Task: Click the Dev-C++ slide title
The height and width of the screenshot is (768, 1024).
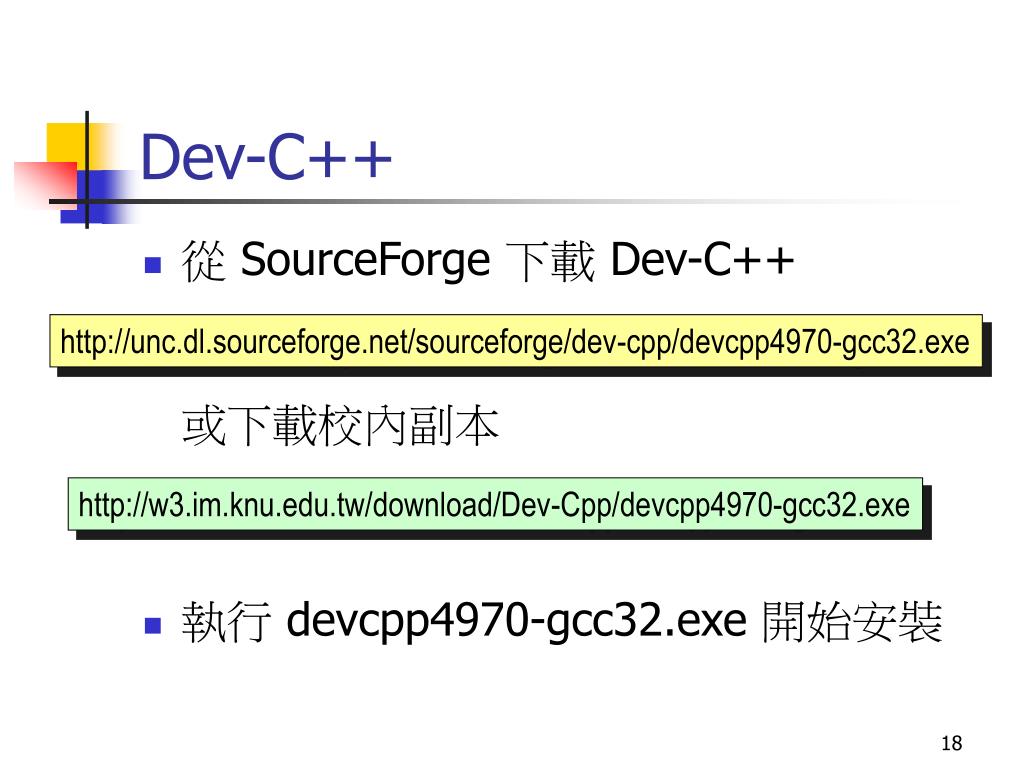Action: click(266, 157)
